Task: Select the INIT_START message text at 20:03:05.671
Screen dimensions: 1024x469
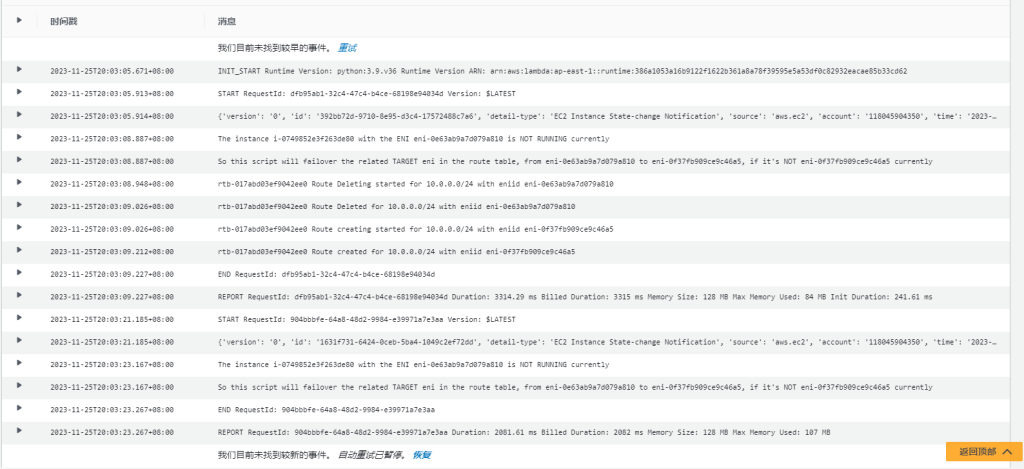Action: coord(562,71)
